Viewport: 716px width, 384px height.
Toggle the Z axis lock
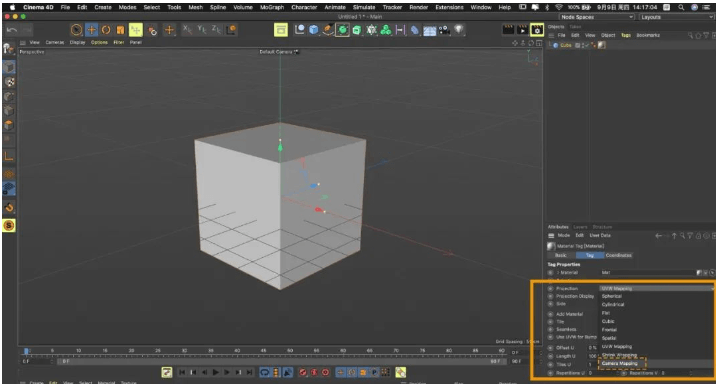[216, 30]
